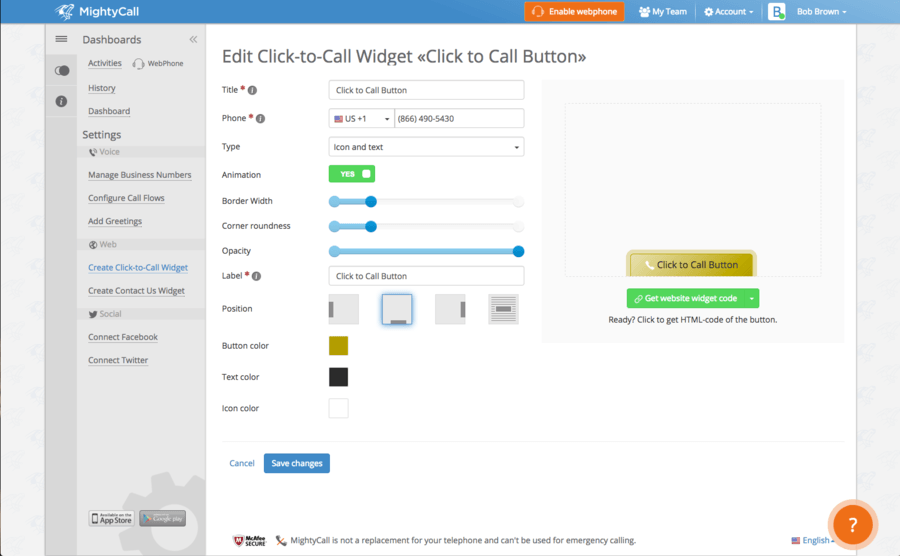Open the Create Contact Us Widget link
Screen dimensions: 900x556
coord(137,291)
